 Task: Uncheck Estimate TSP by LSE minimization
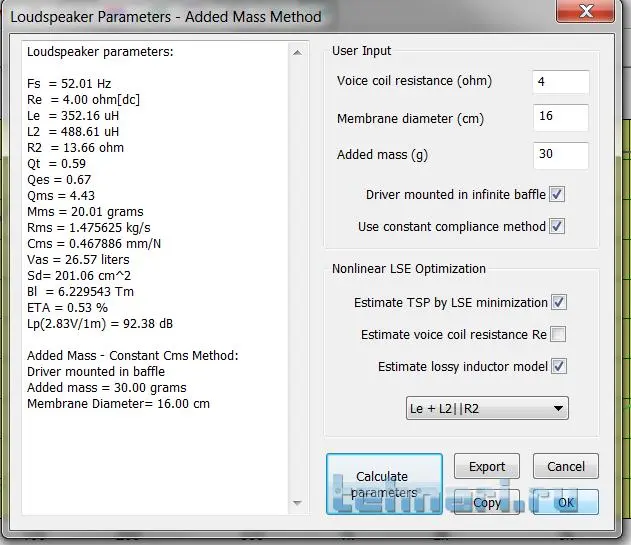pyautogui.click(x=559, y=302)
